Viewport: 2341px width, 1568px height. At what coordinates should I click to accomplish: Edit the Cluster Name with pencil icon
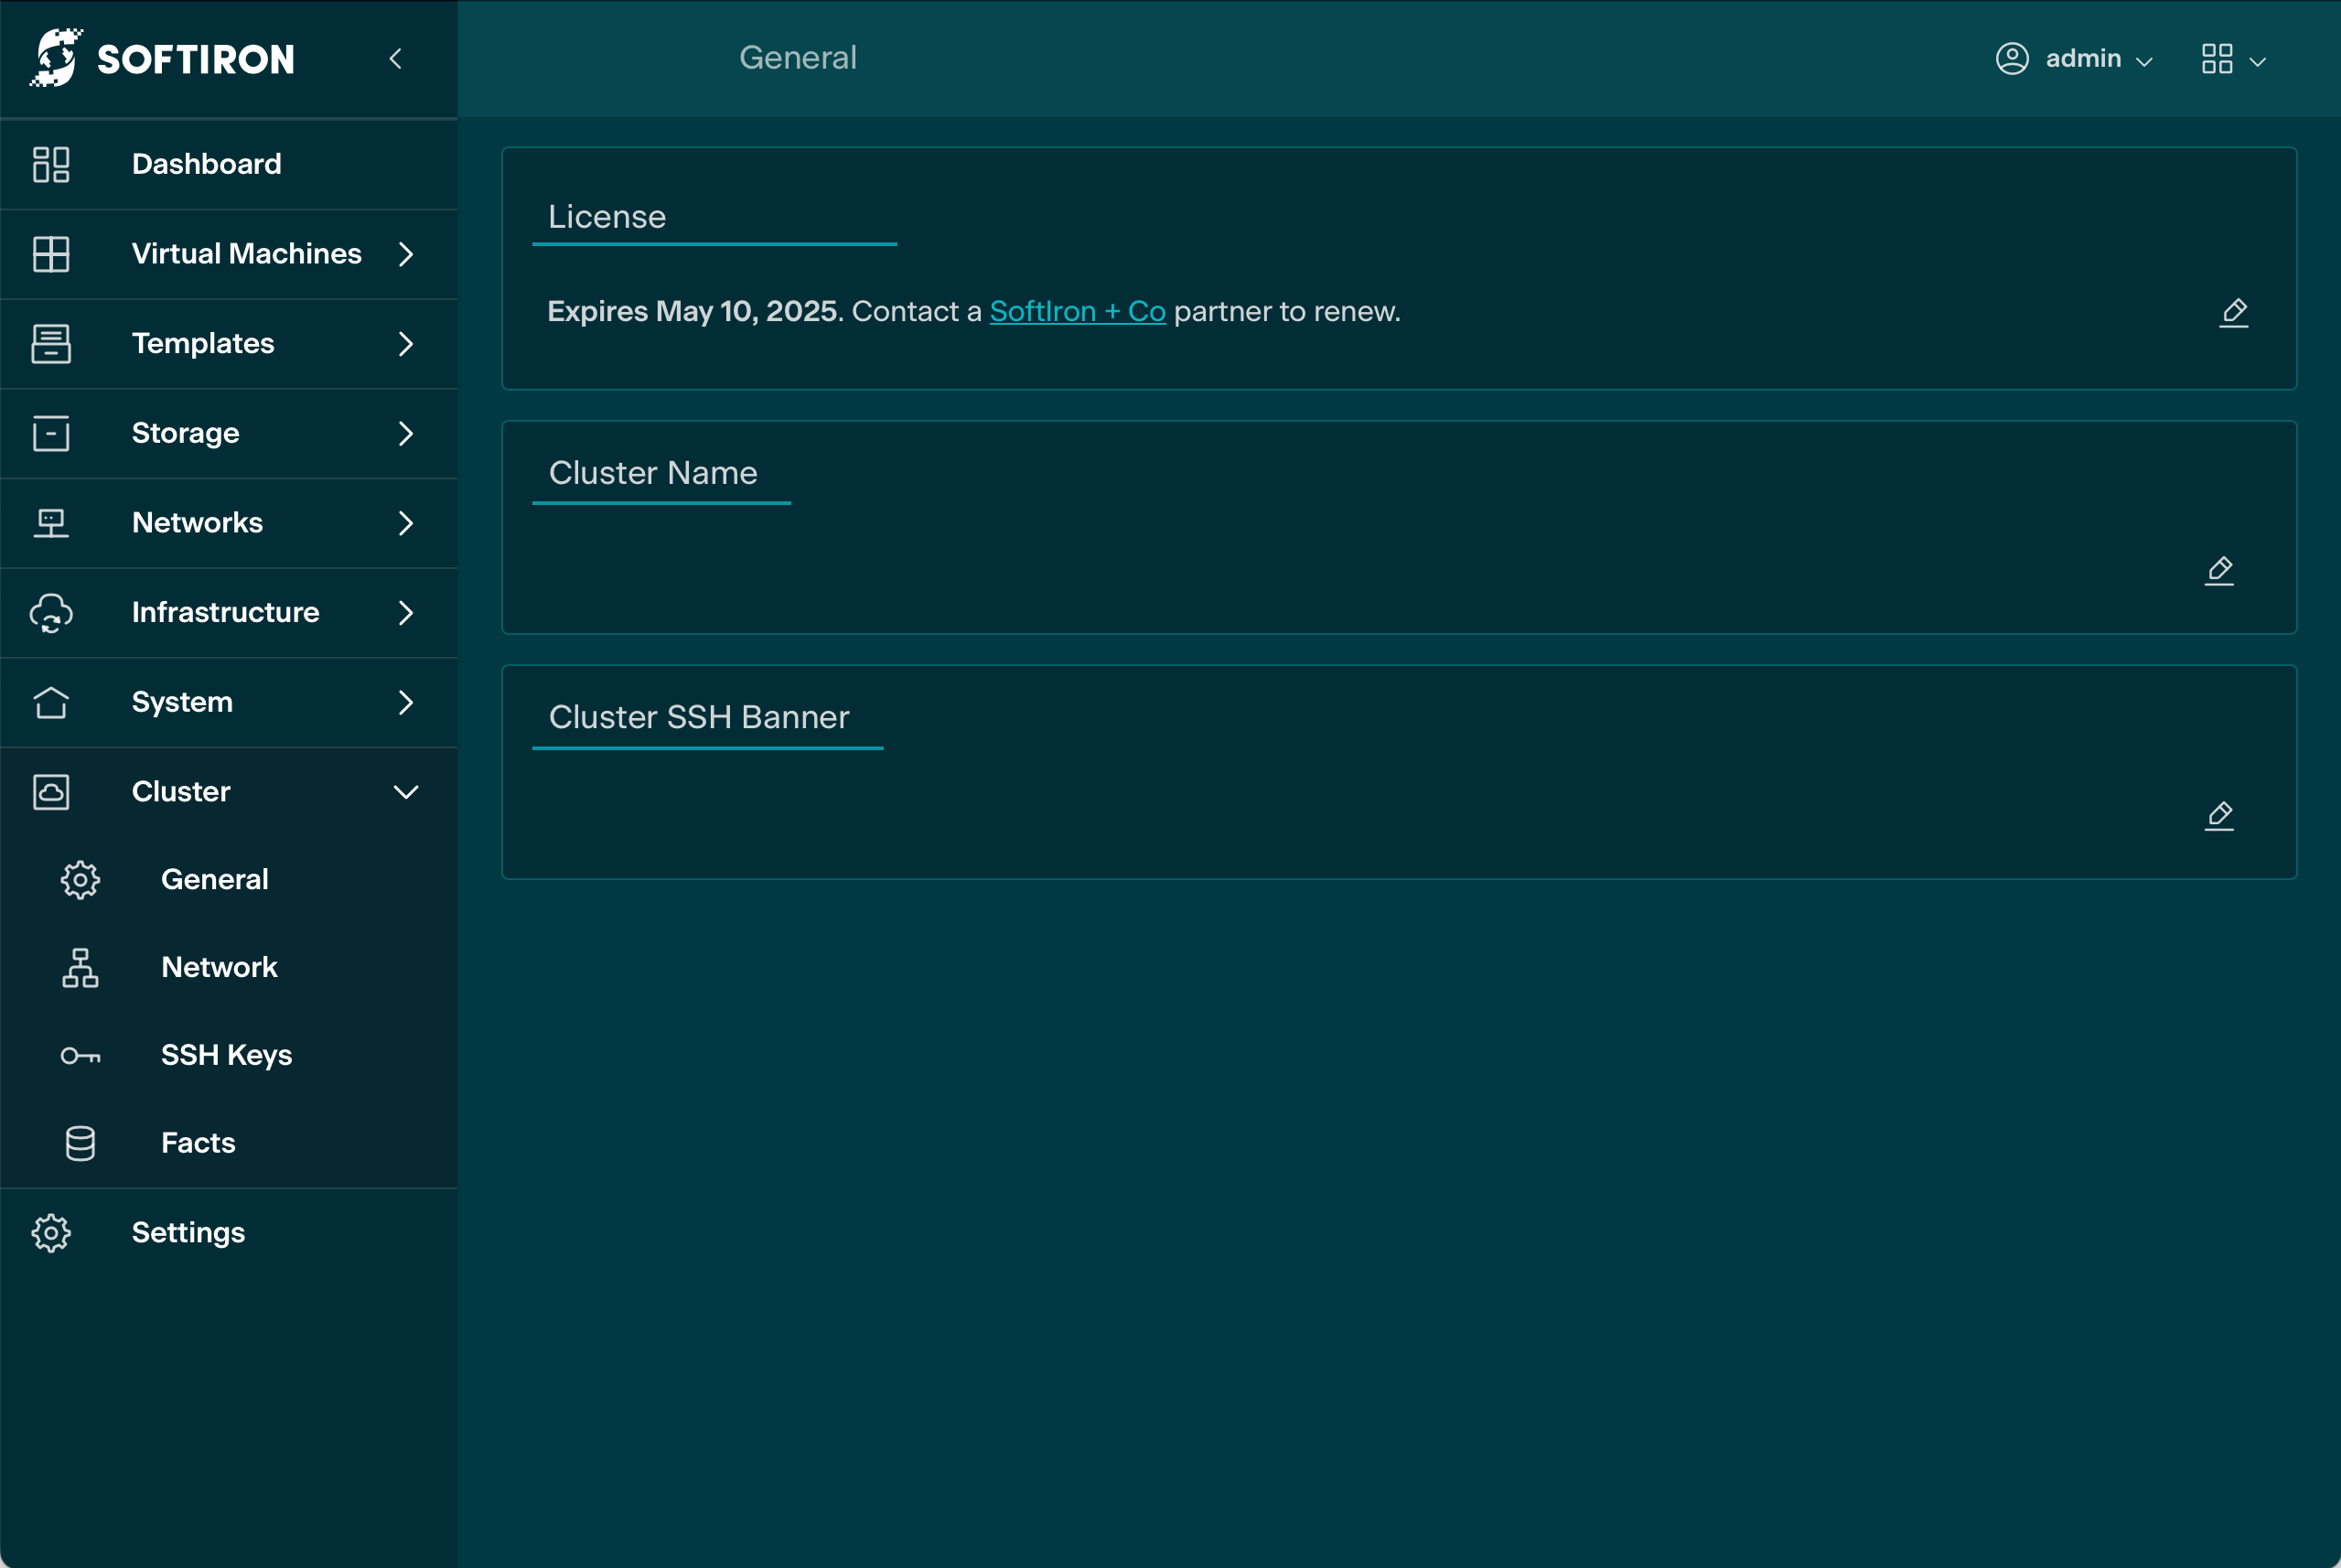2219,570
